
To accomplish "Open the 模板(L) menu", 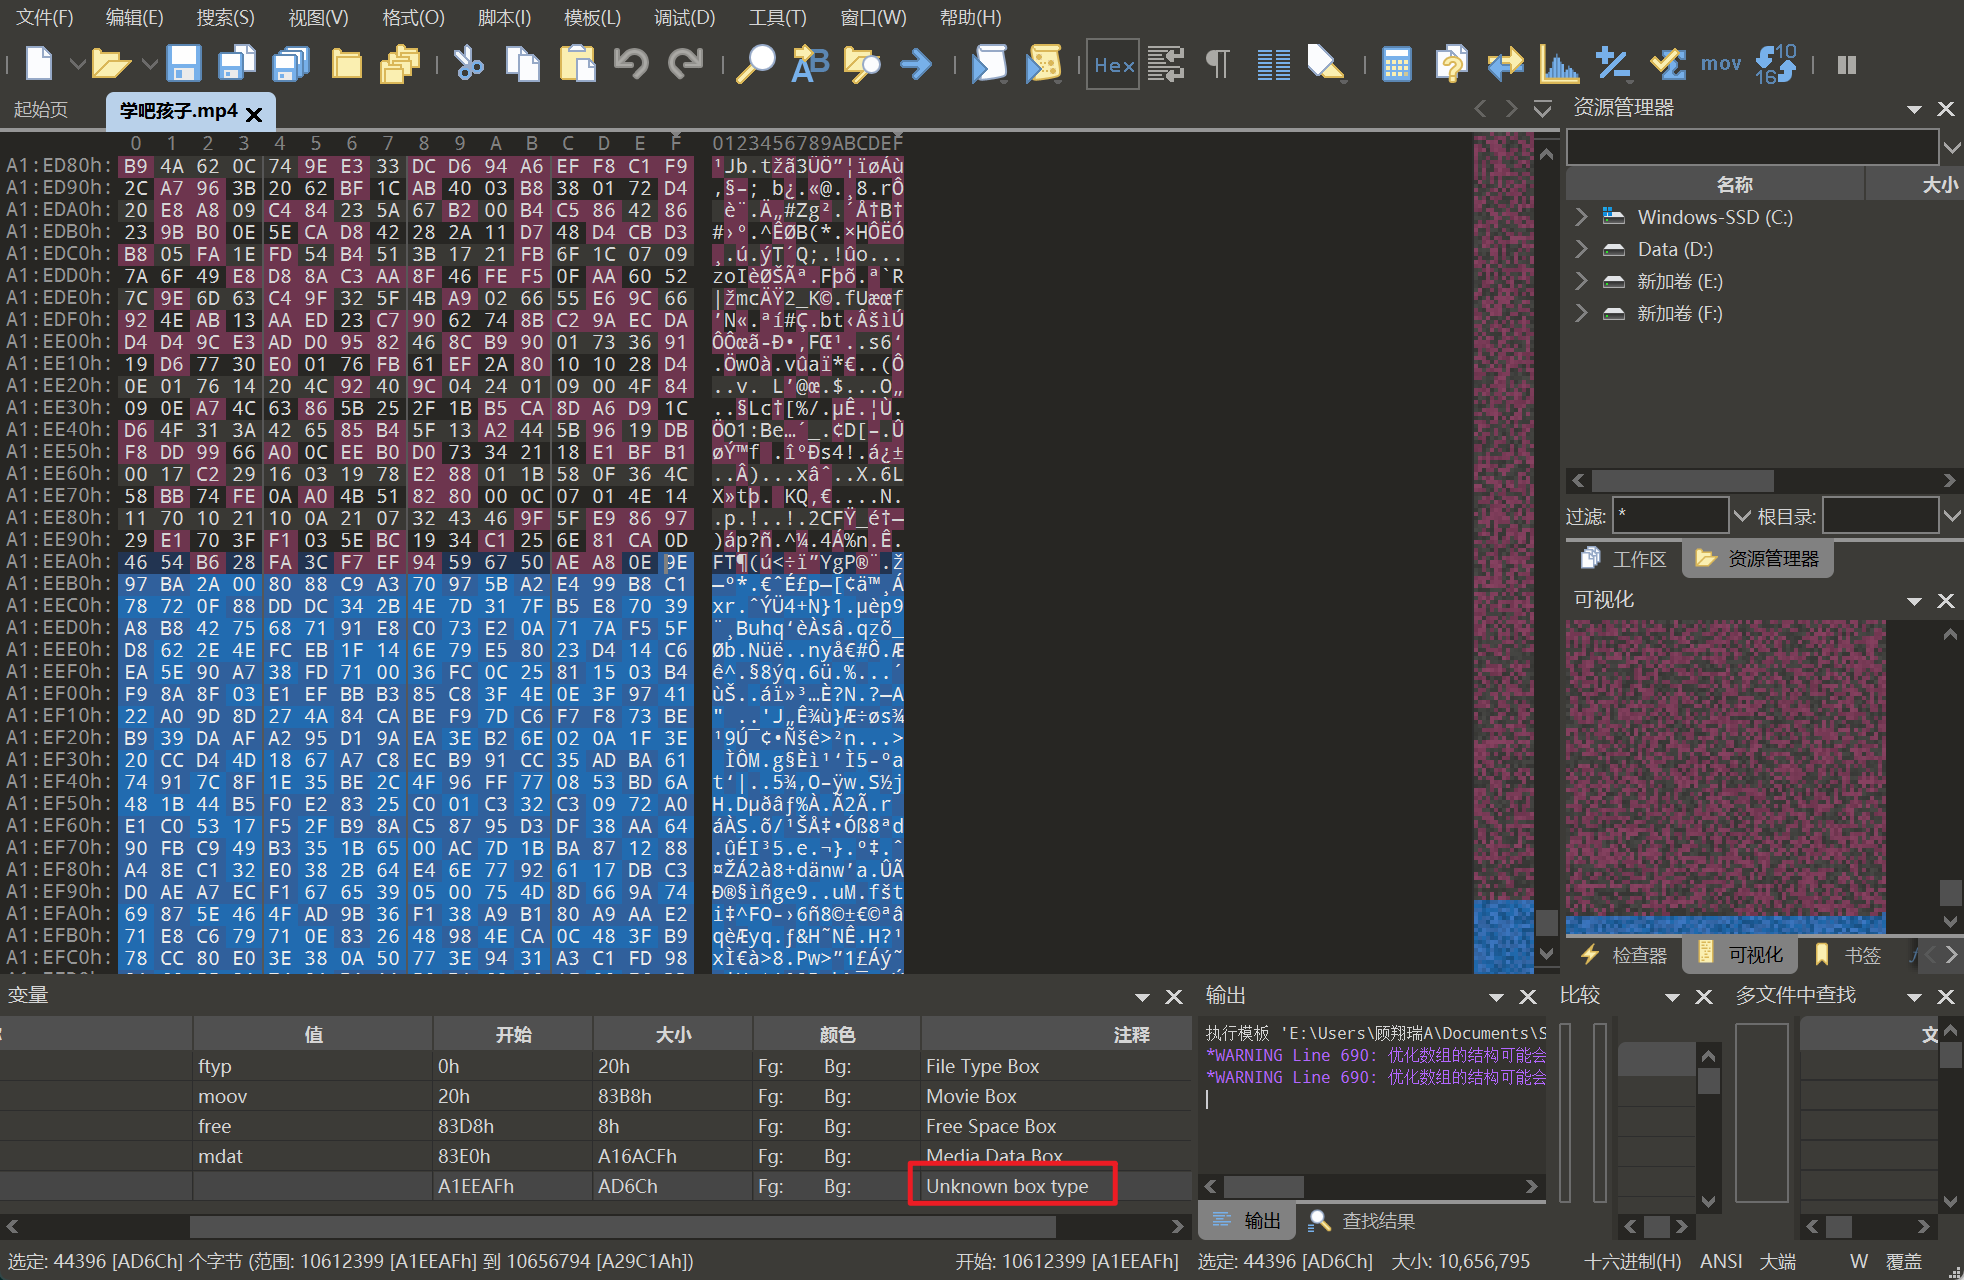I will 592,17.
